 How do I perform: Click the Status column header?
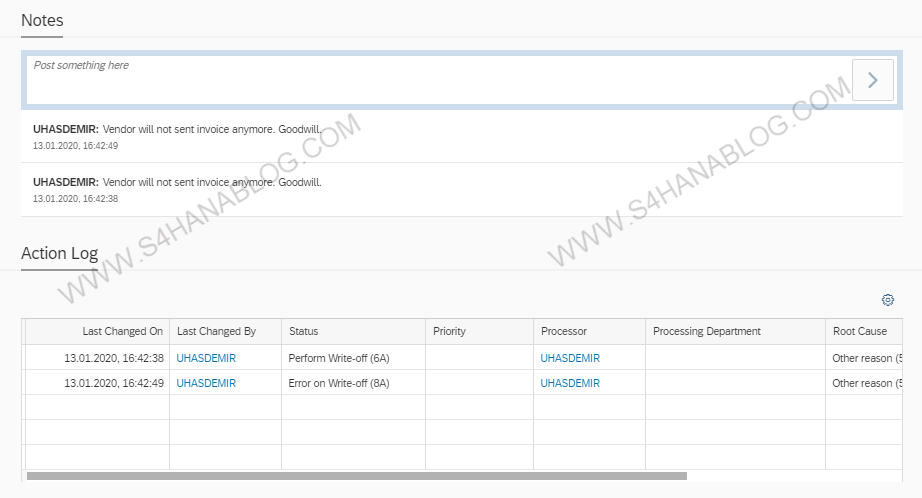point(303,331)
